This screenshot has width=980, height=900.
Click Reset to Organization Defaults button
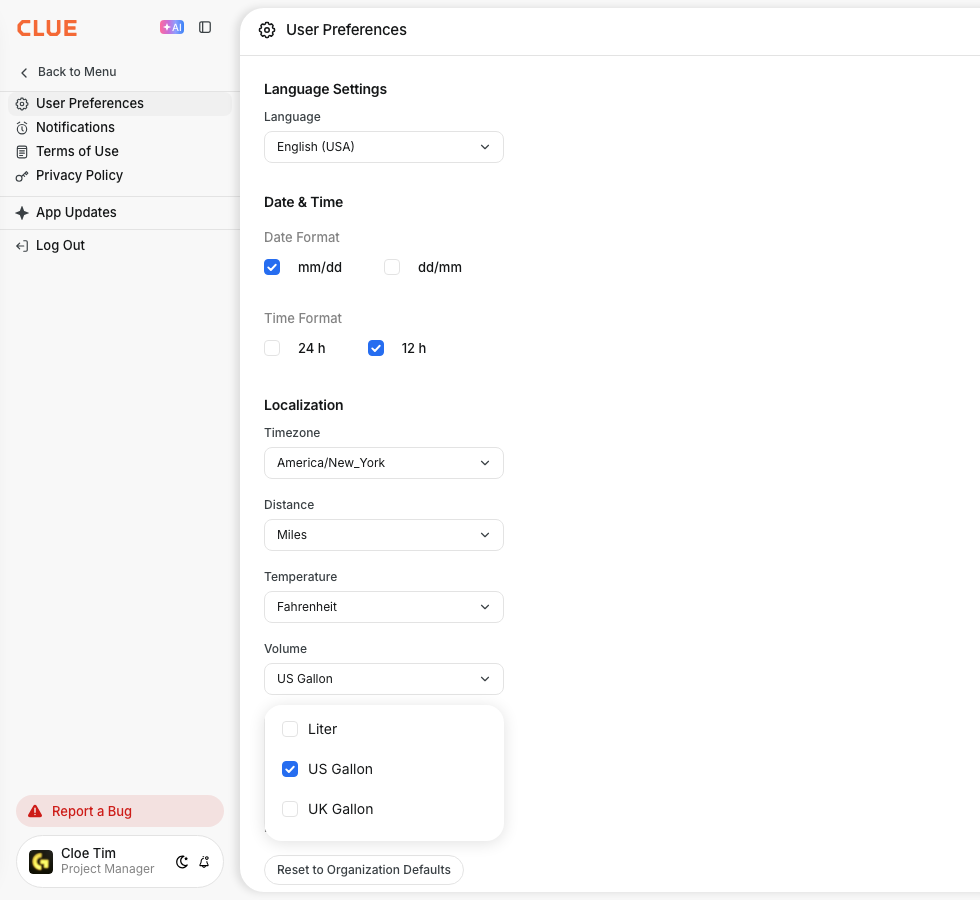tap(364, 870)
